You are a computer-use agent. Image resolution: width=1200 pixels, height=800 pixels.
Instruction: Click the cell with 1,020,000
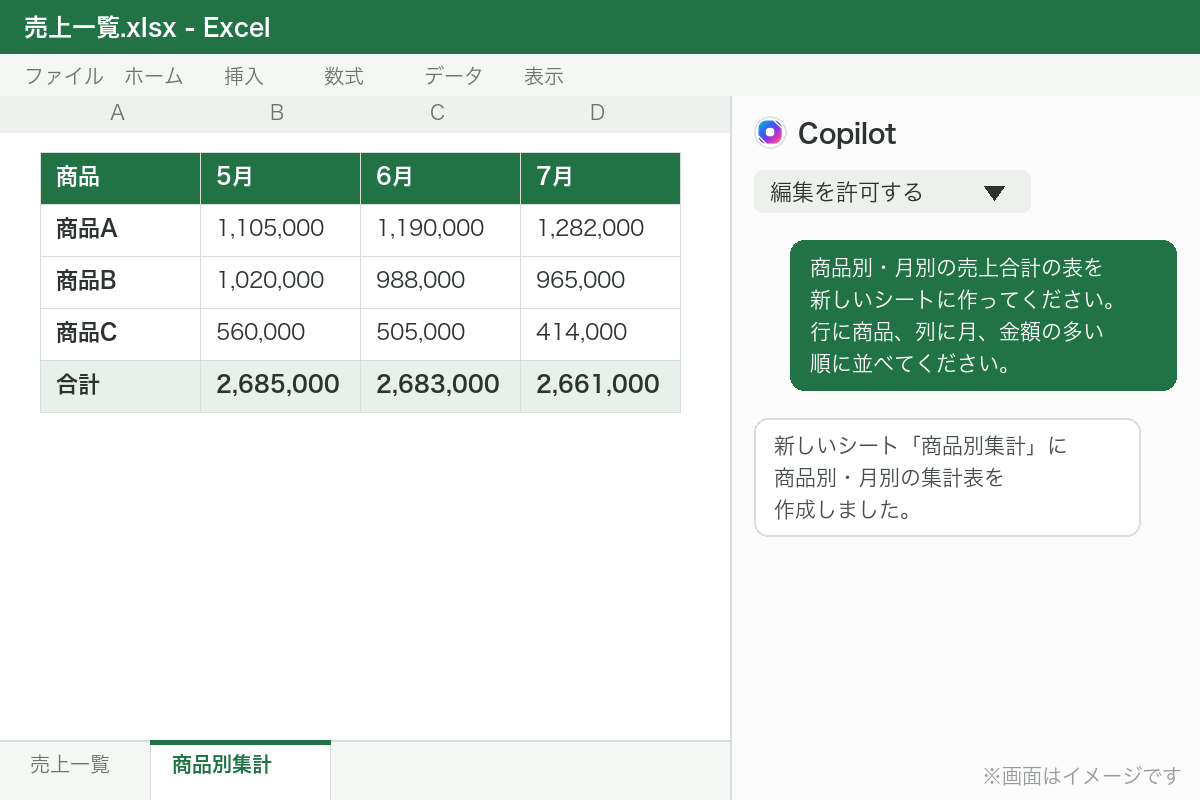280,282
